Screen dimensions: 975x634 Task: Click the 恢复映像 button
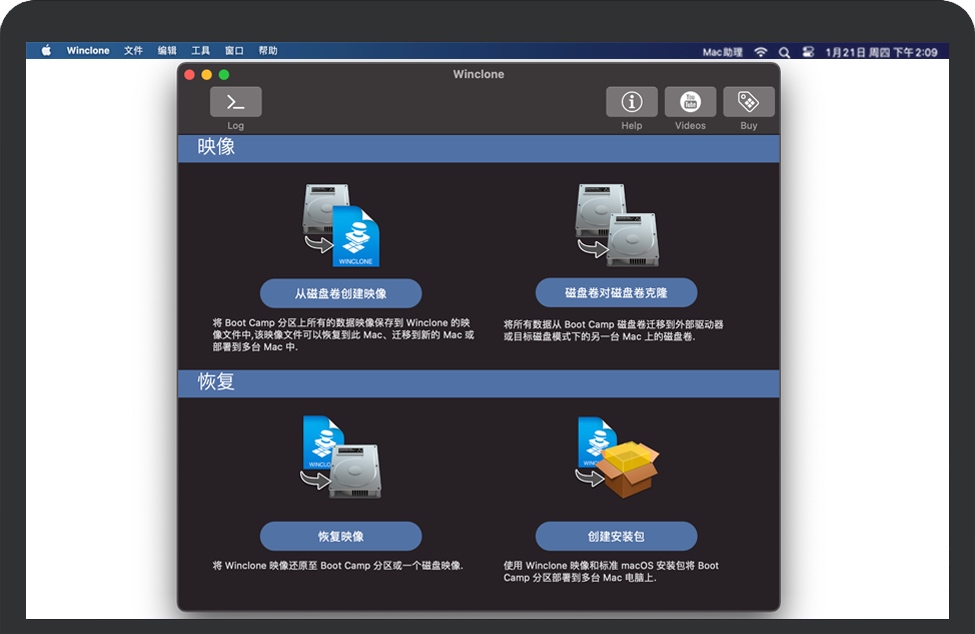(343, 536)
